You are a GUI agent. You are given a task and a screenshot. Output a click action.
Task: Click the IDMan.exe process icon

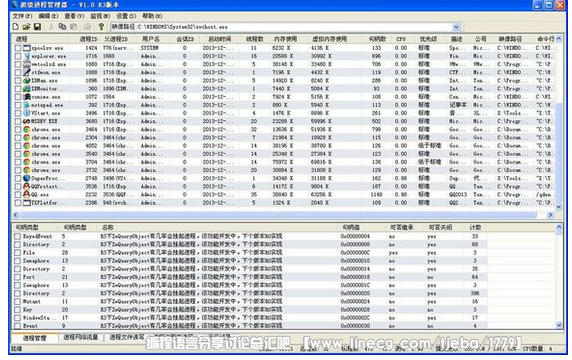pyautogui.click(x=27, y=81)
